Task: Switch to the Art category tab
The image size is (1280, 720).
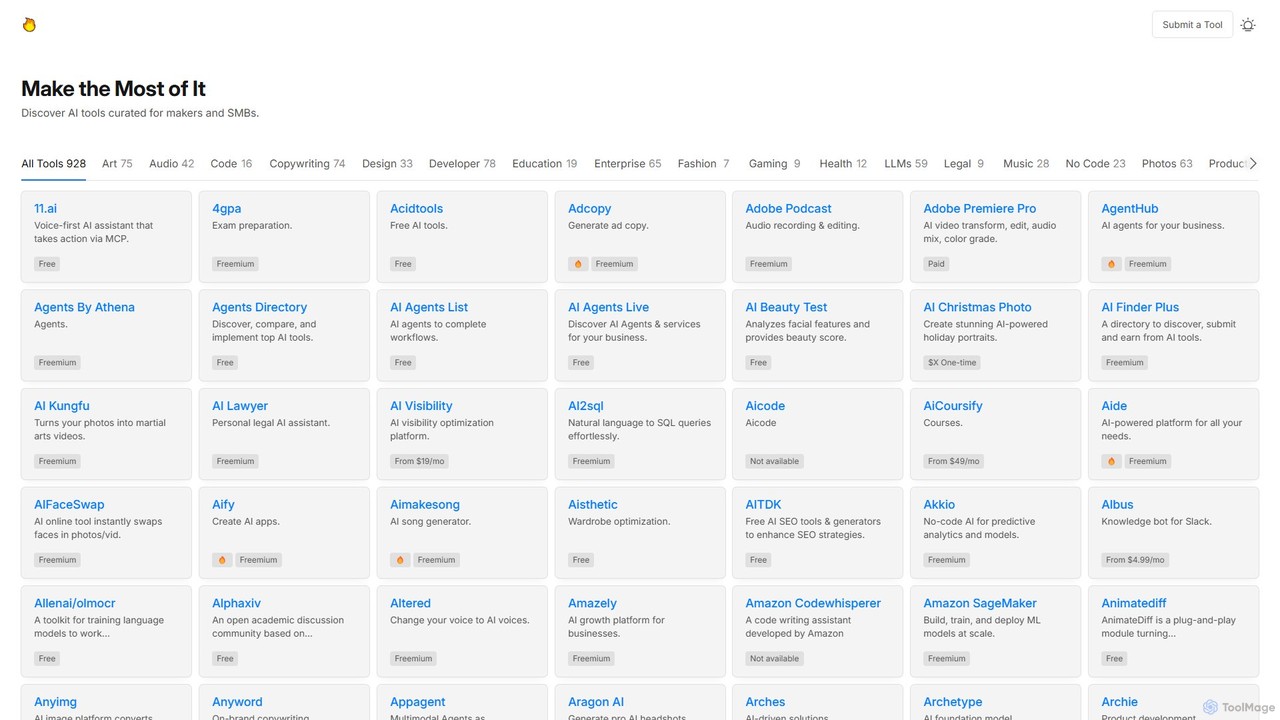Action: [117, 164]
